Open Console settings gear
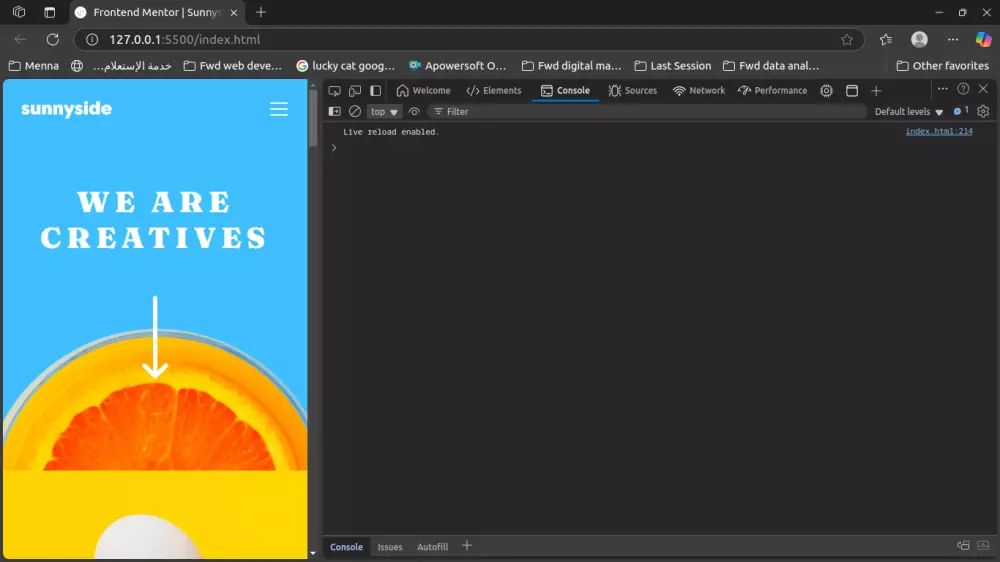Image resolution: width=1000 pixels, height=562 pixels. (983, 112)
